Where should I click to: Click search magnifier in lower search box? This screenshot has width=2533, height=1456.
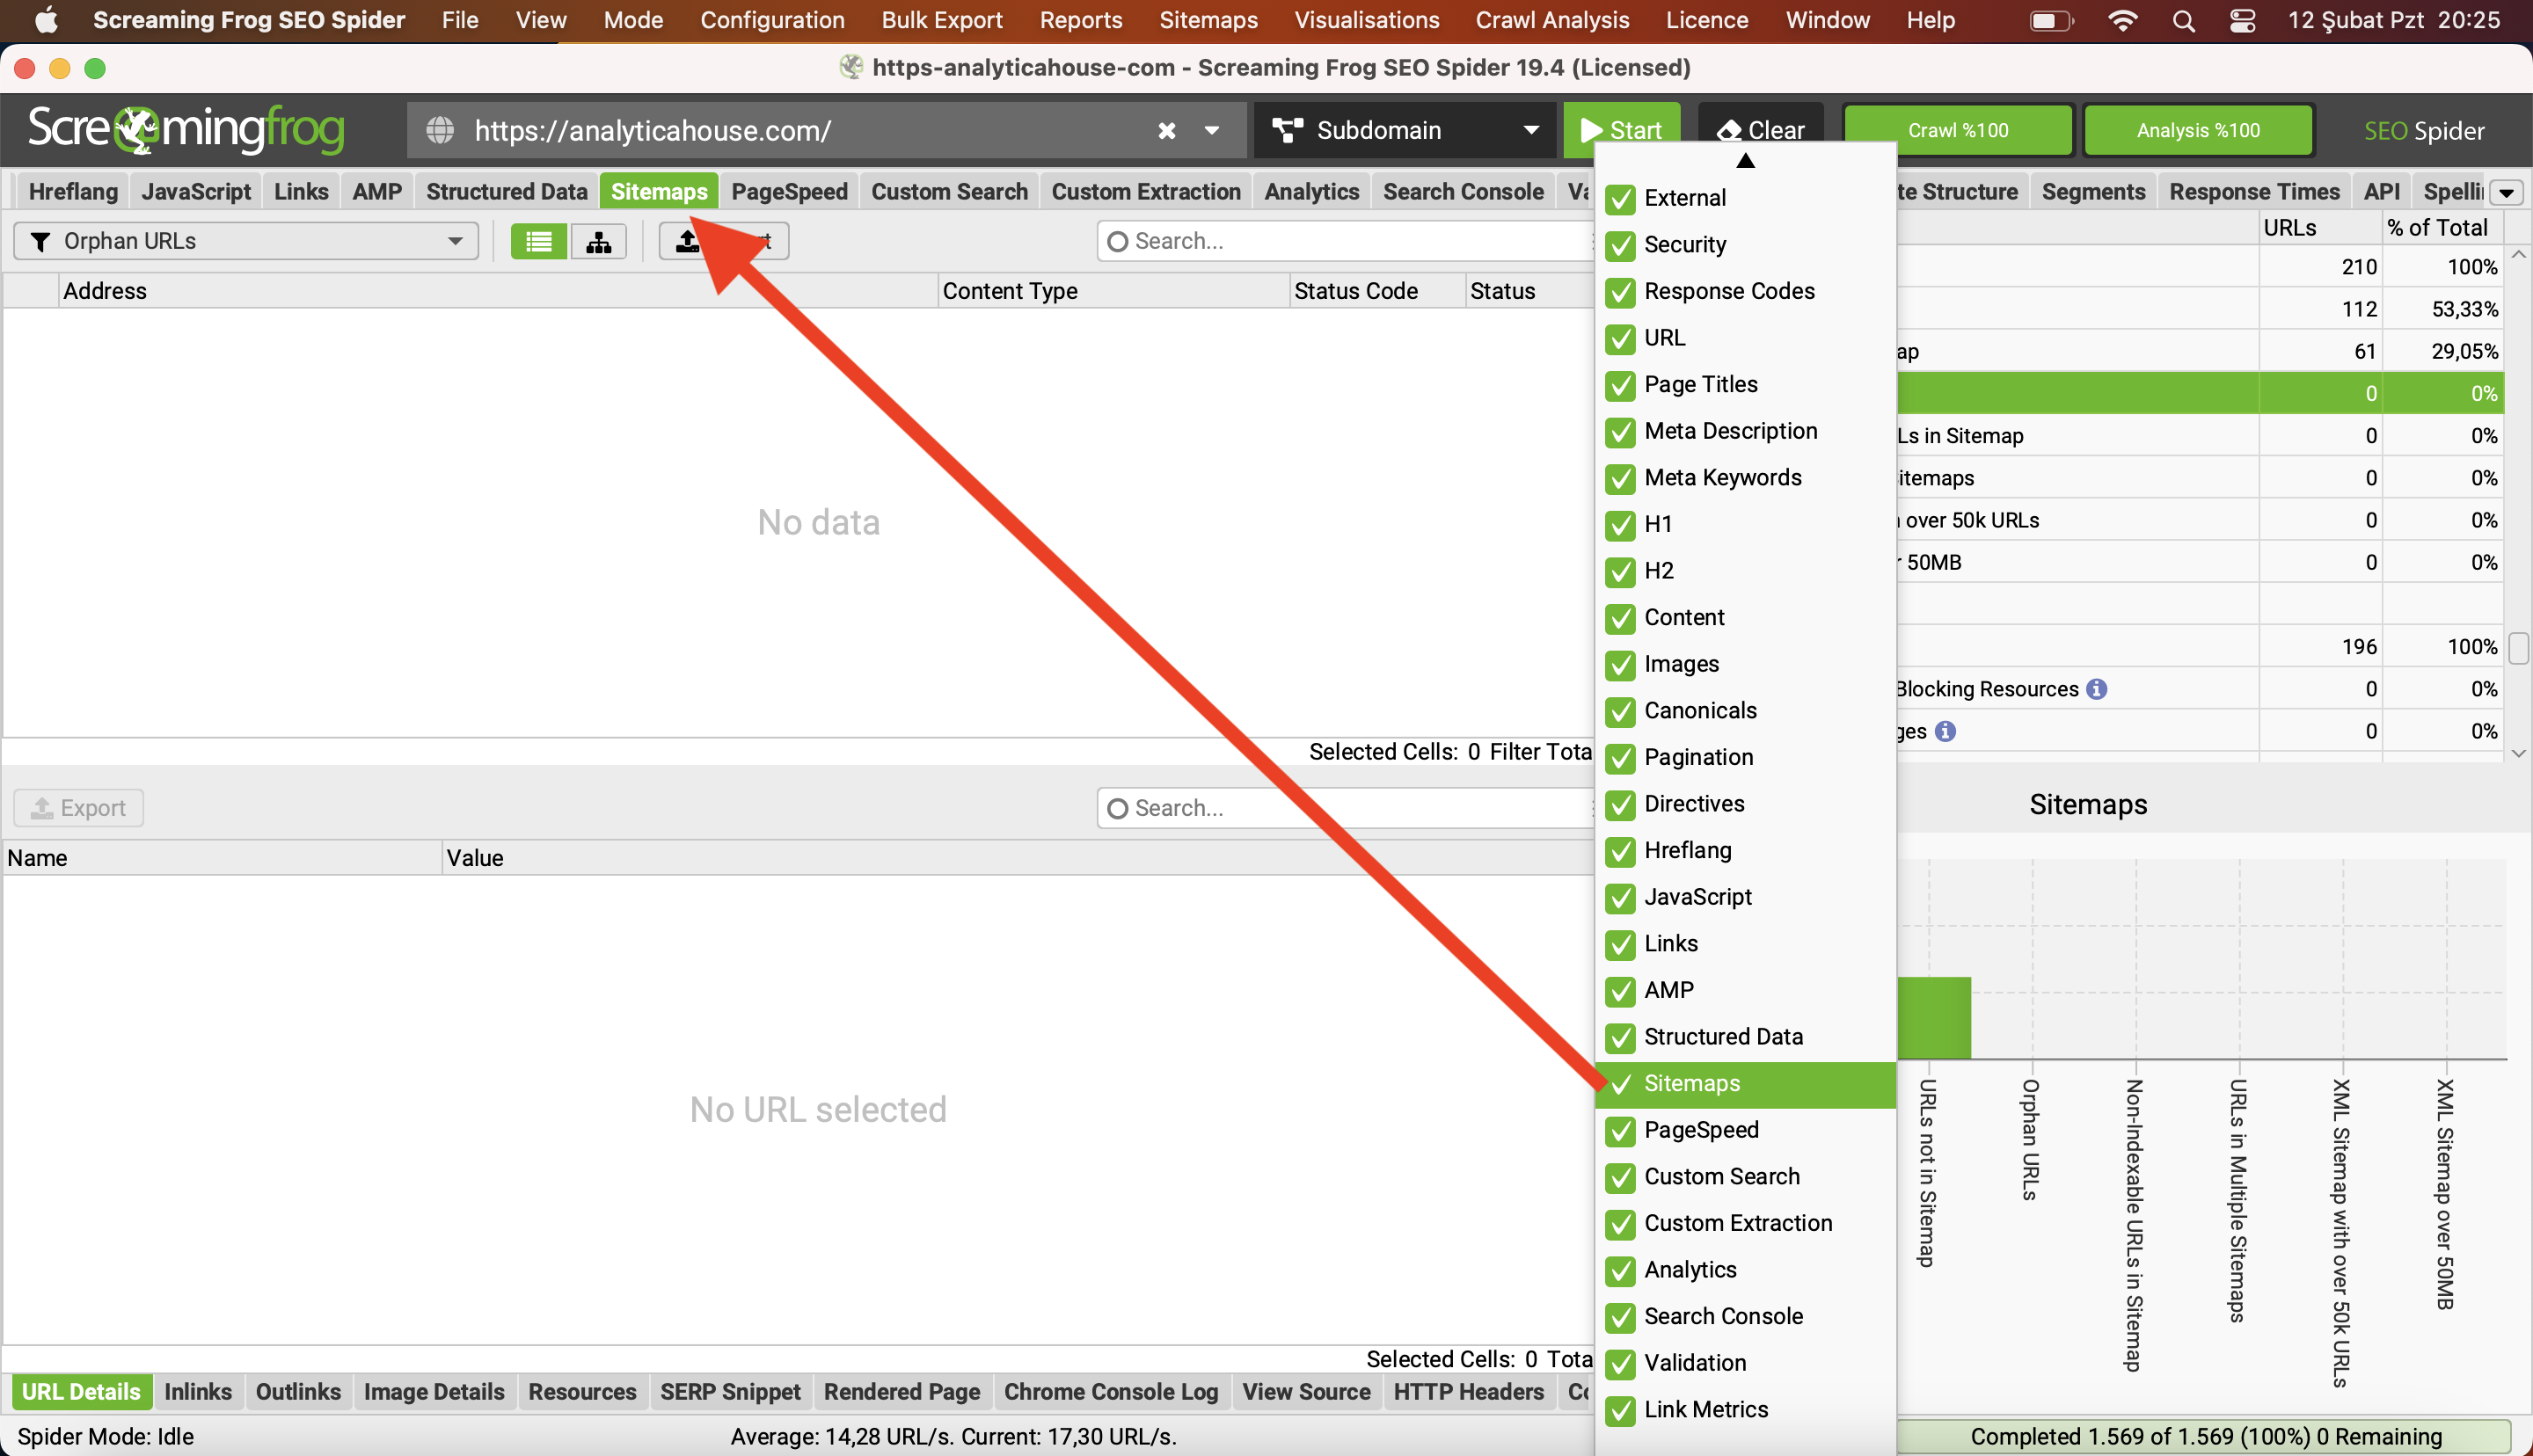click(1118, 808)
